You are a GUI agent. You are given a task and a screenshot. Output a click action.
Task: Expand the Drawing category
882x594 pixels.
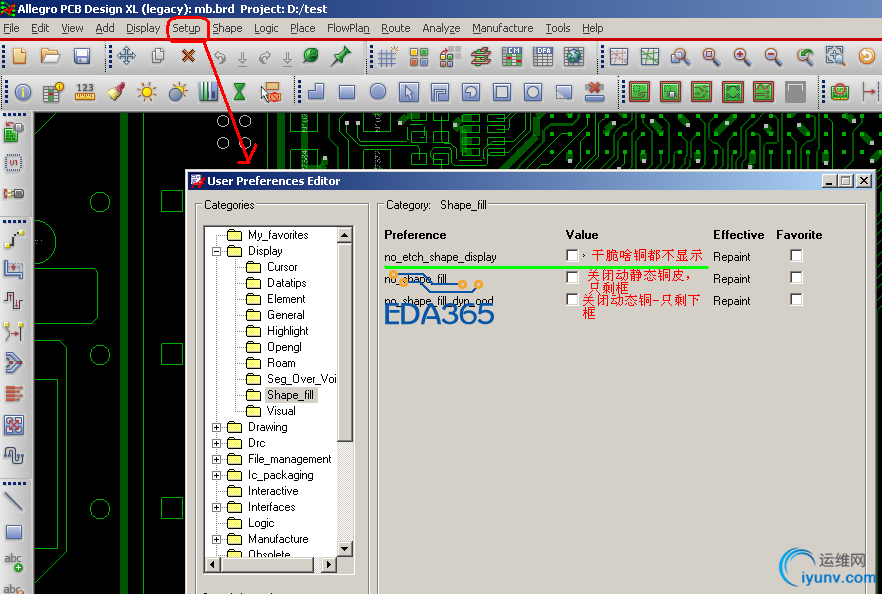click(x=217, y=428)
